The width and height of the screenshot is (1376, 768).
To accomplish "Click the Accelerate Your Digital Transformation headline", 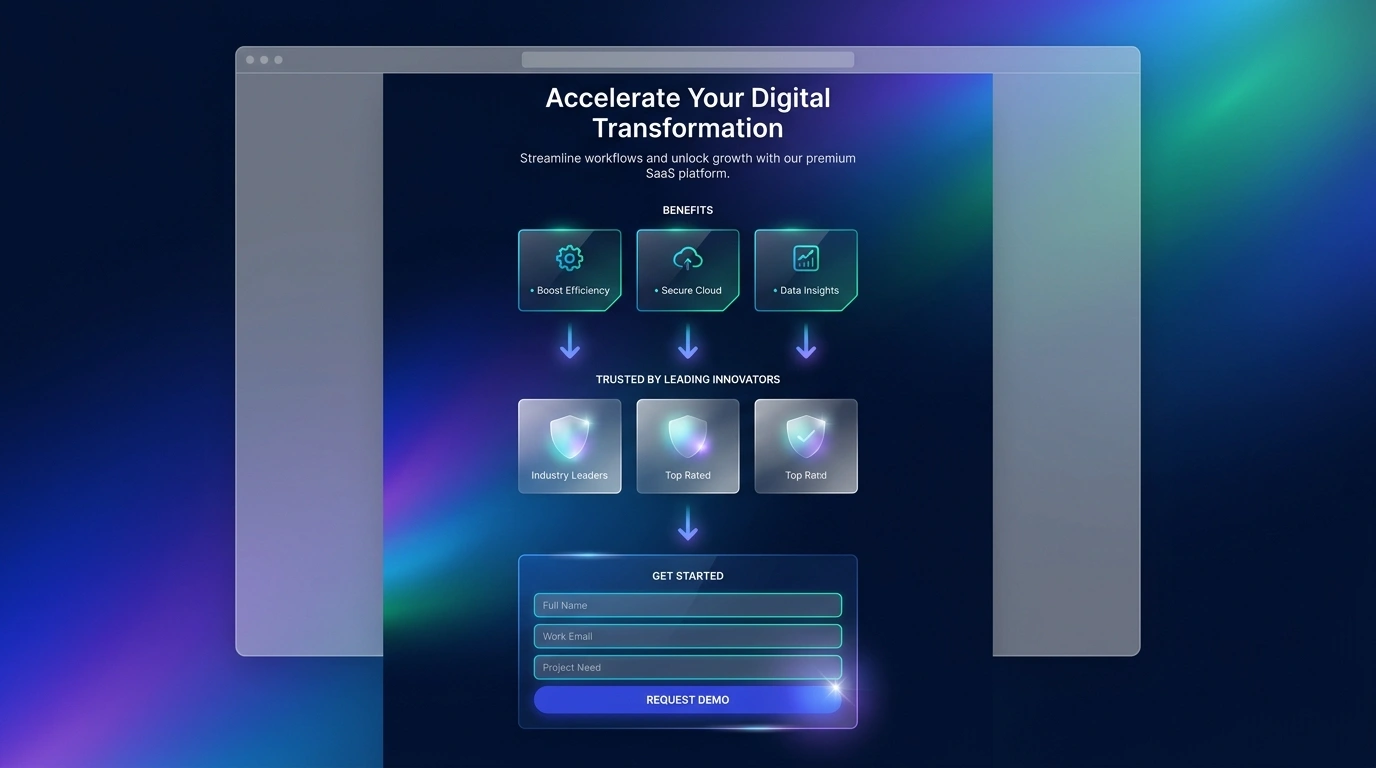I will [x=688, y=113].
